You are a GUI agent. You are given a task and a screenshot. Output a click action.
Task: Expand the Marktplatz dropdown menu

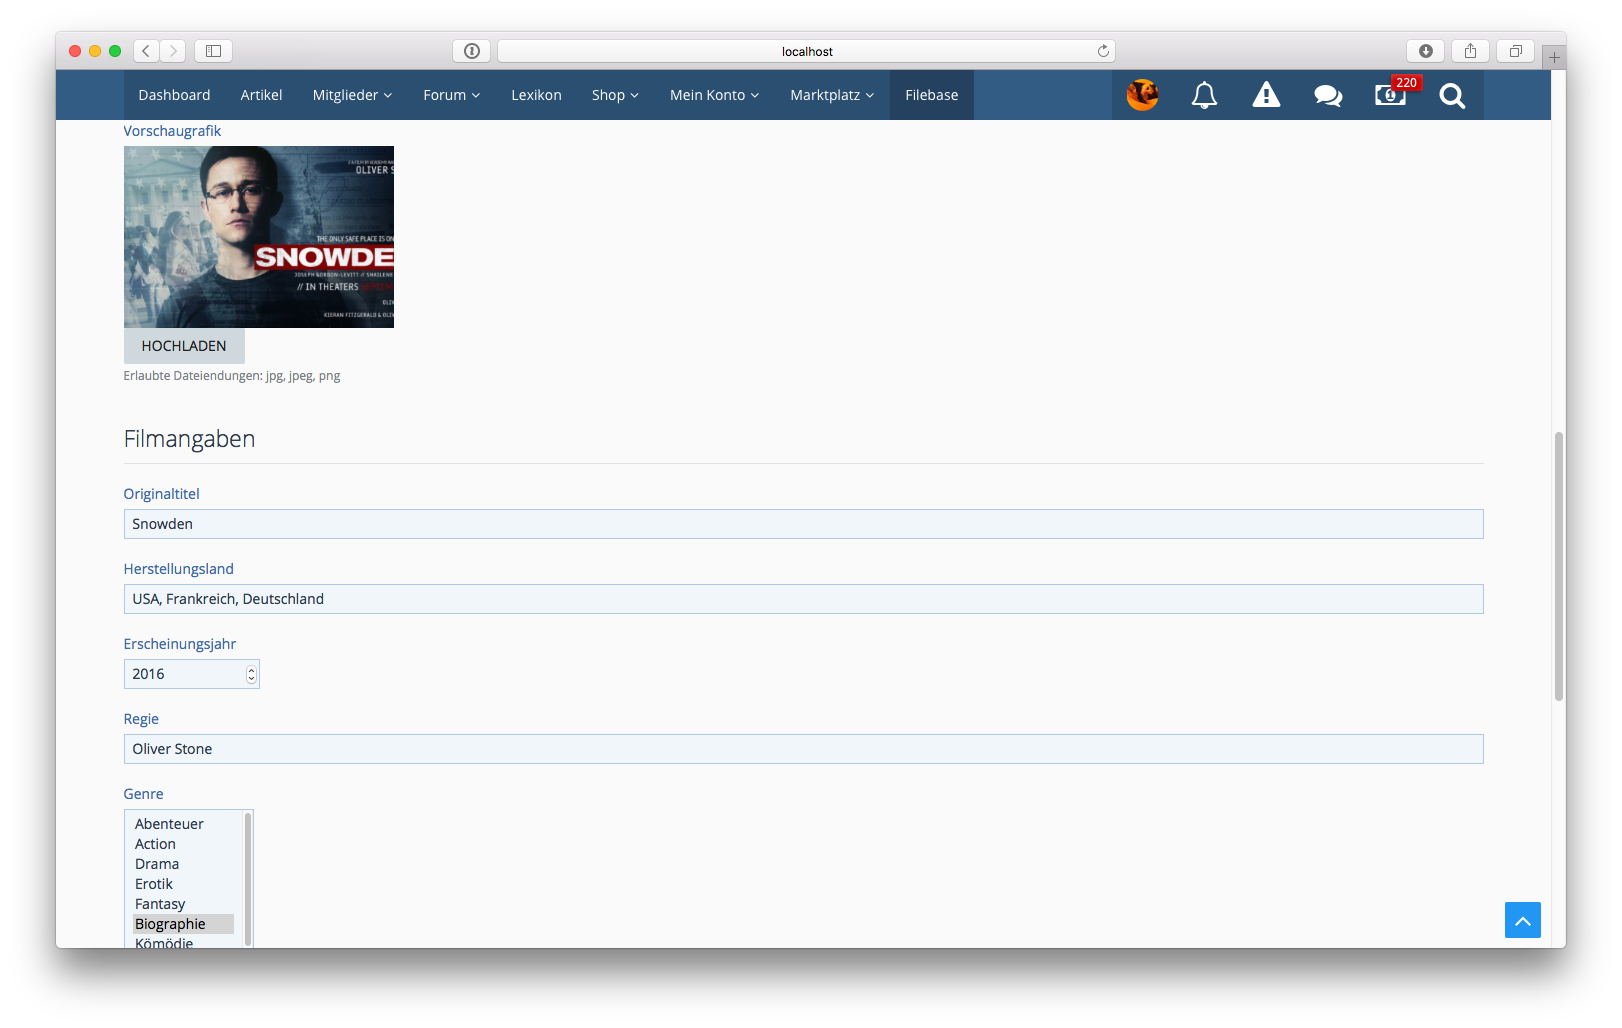point(831,95)
